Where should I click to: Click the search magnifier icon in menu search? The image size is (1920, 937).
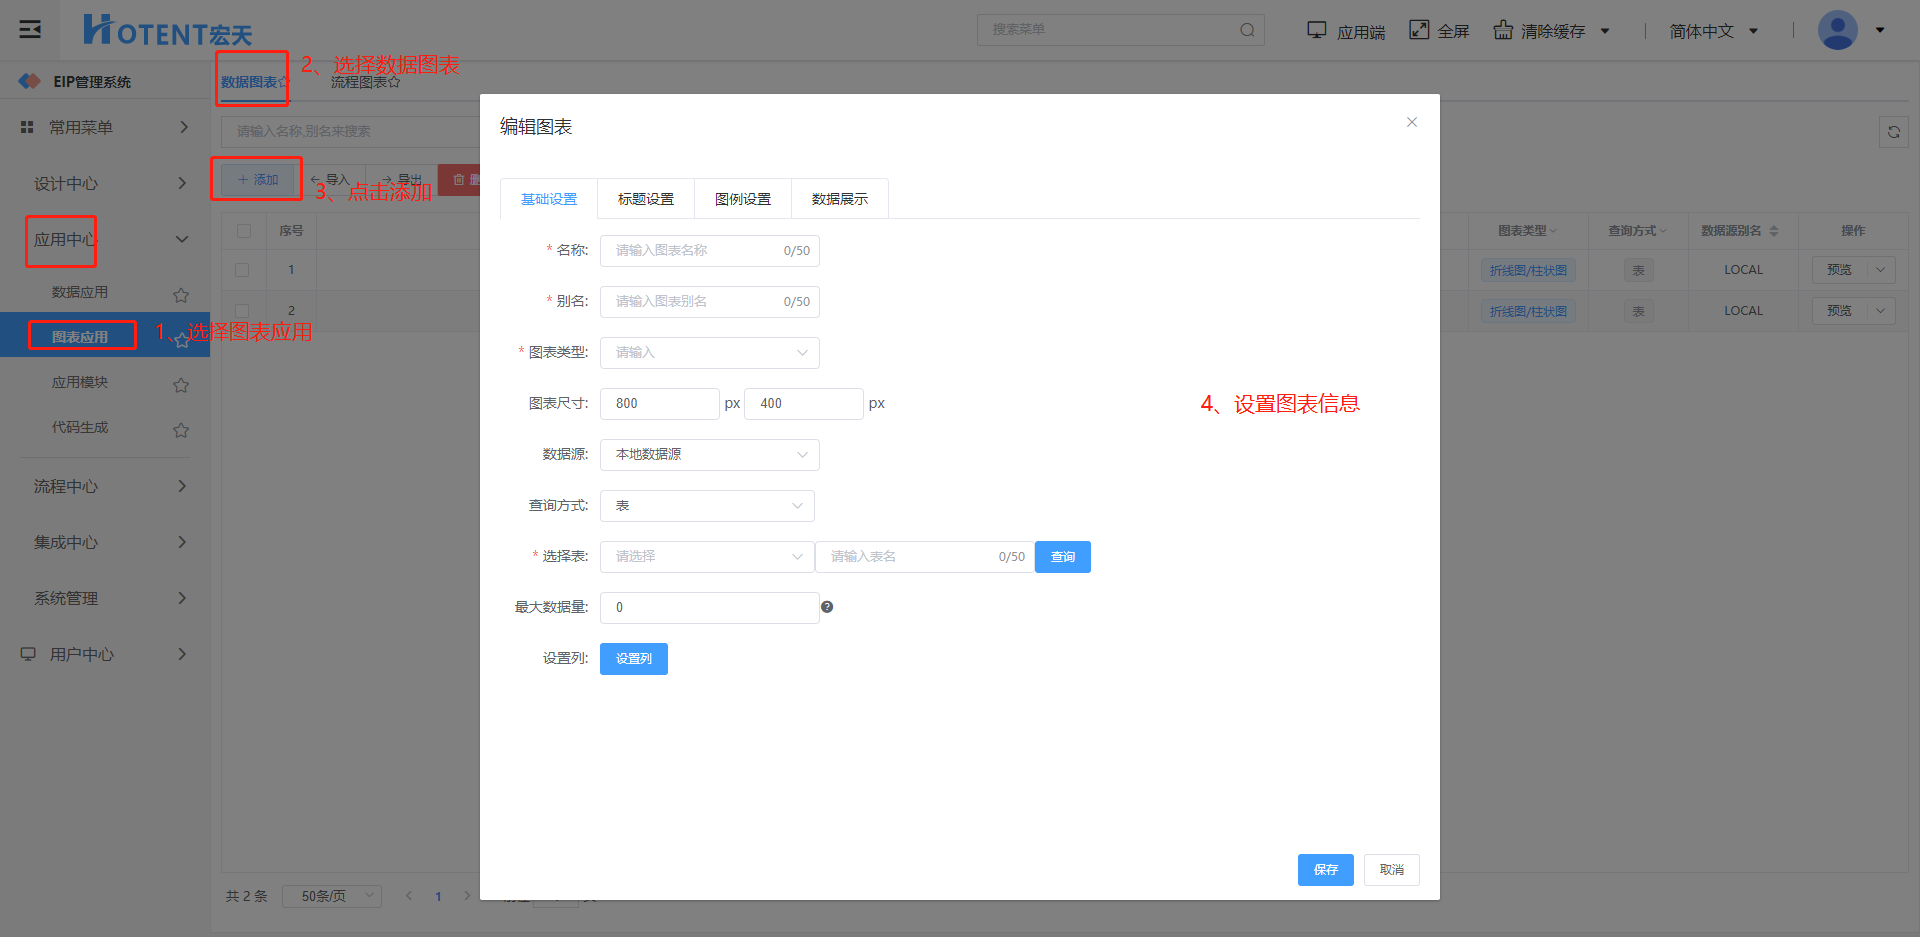coord(1247,30)
